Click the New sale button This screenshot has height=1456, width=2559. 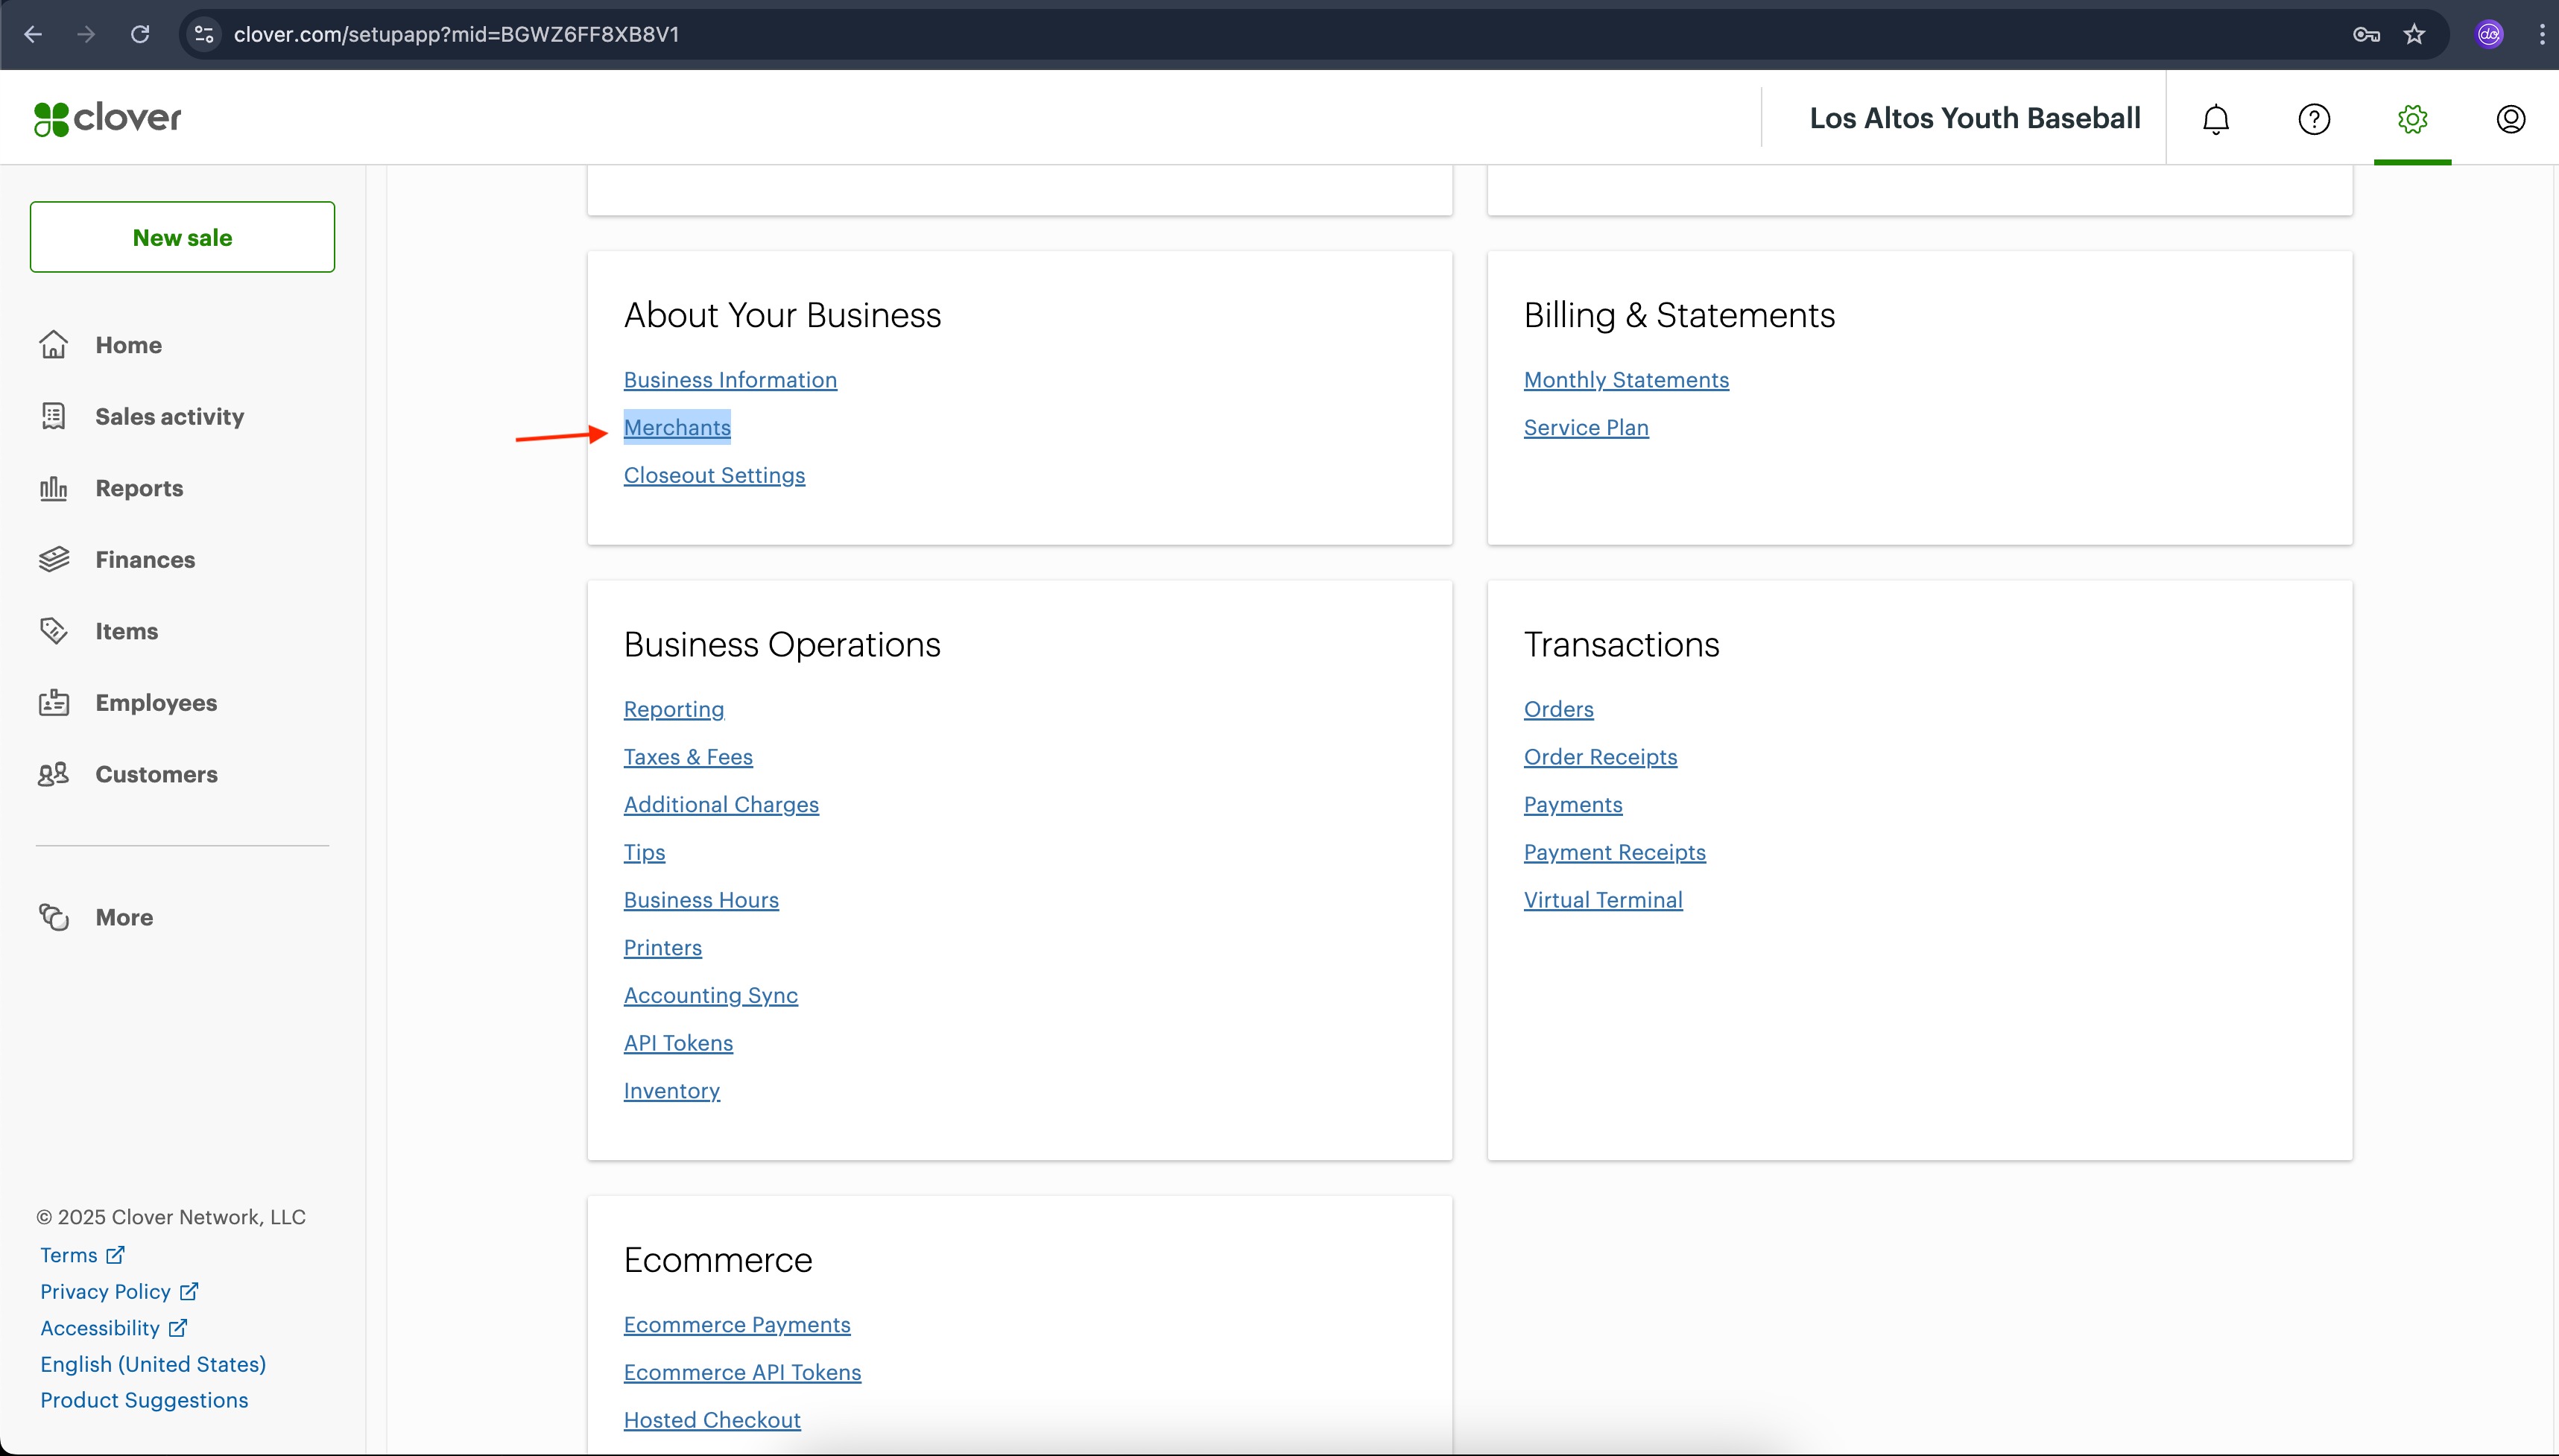(182, 237)
